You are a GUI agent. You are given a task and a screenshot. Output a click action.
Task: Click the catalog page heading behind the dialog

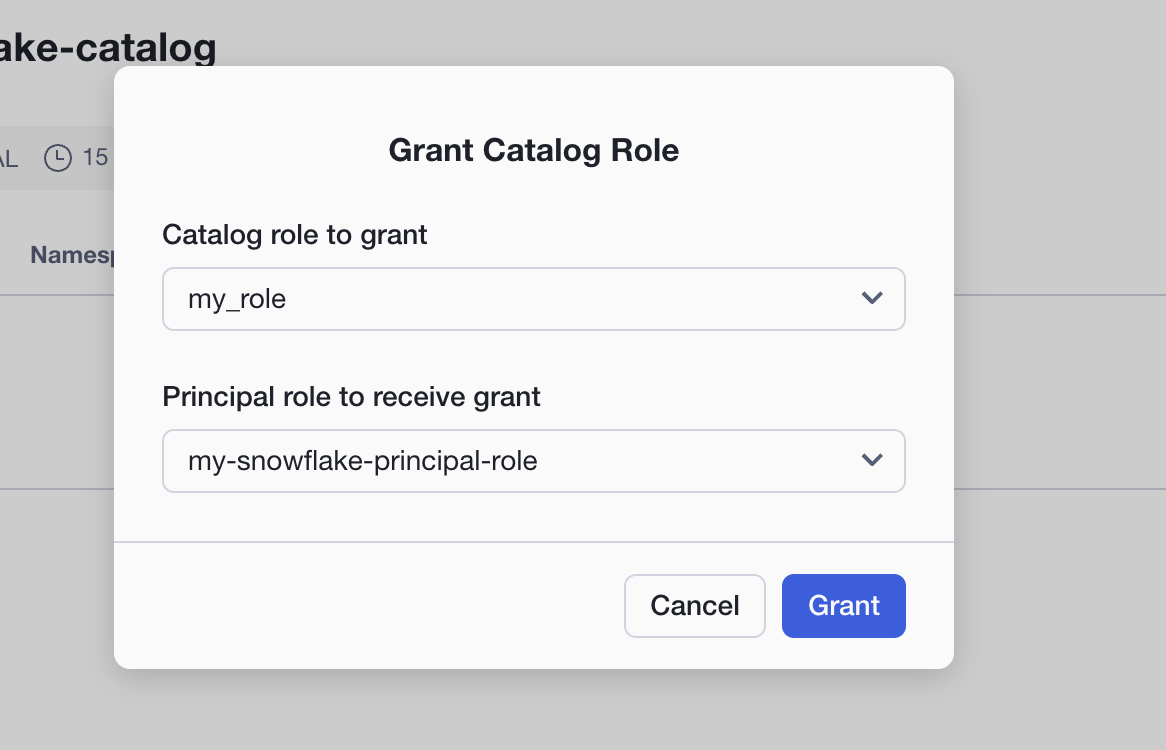tap(108, 48)
